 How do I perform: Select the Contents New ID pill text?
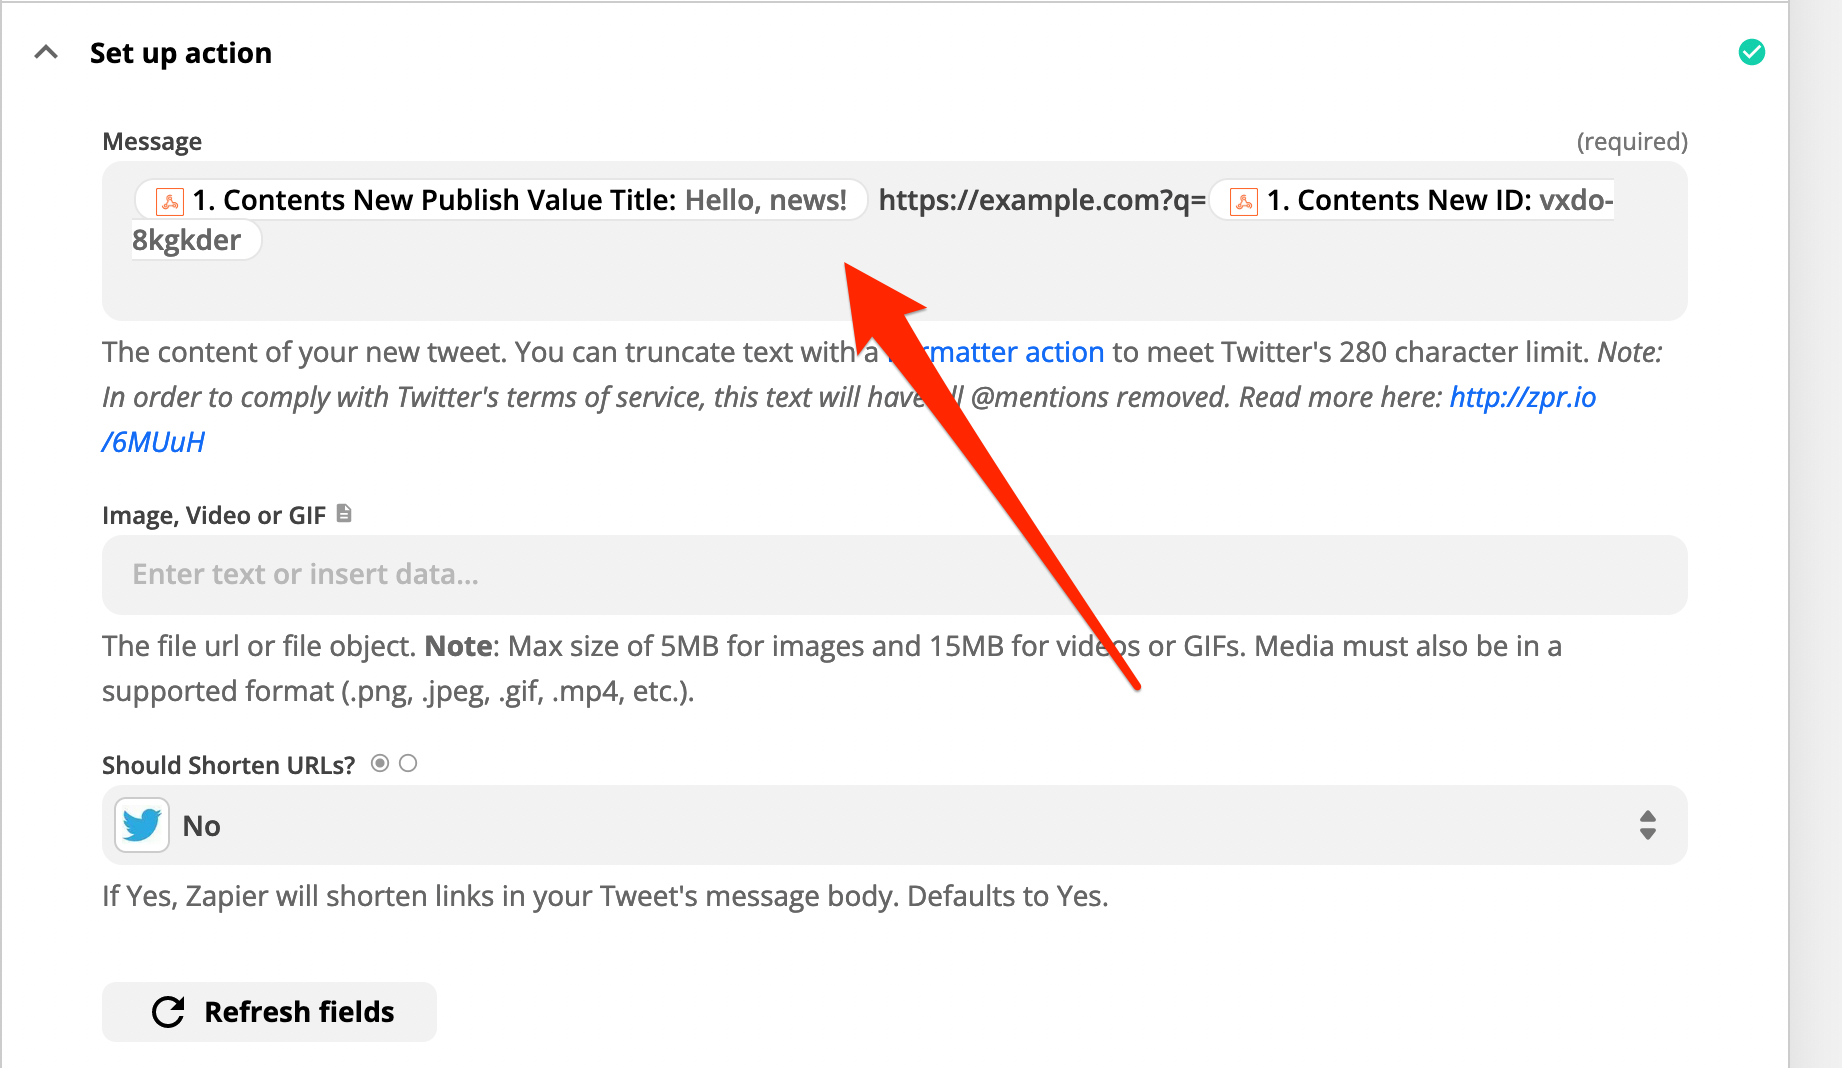(x=1438, y=201)
